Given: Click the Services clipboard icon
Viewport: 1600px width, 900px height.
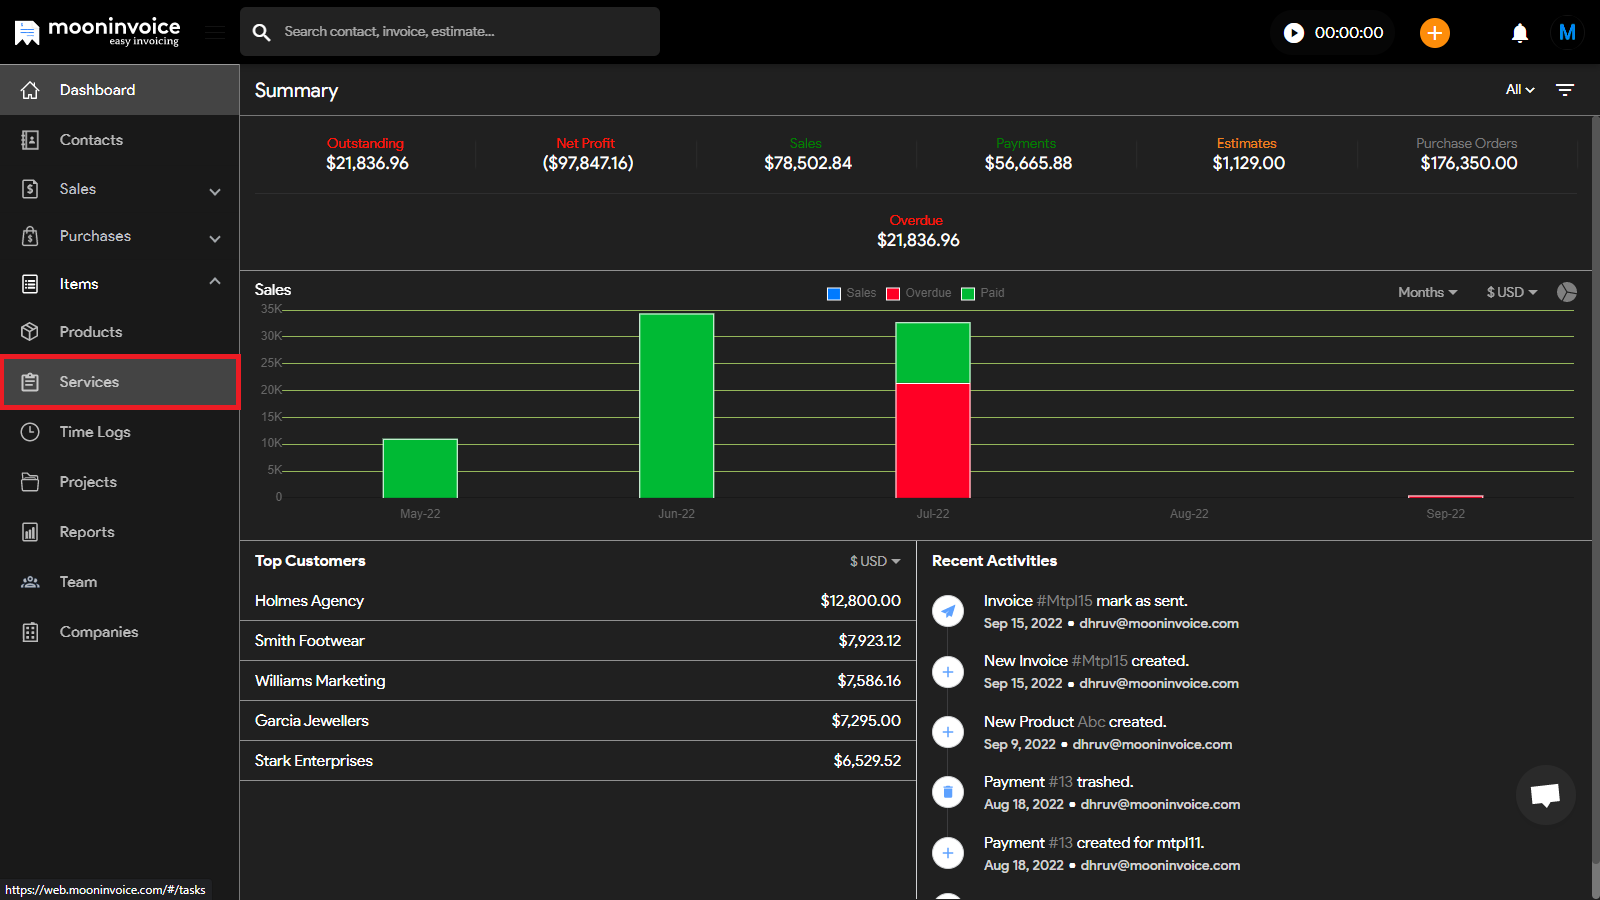Looking at the screenshot, I should tap(30, 382).
